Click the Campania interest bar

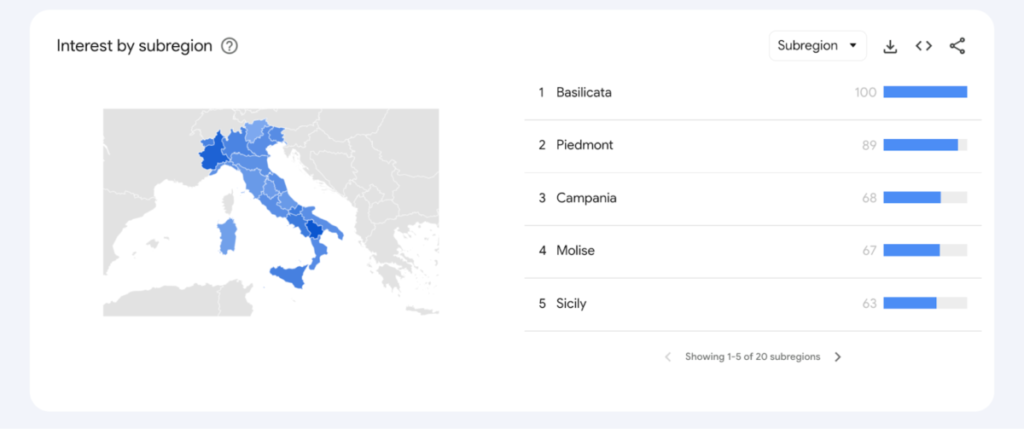tap(912, 198)
